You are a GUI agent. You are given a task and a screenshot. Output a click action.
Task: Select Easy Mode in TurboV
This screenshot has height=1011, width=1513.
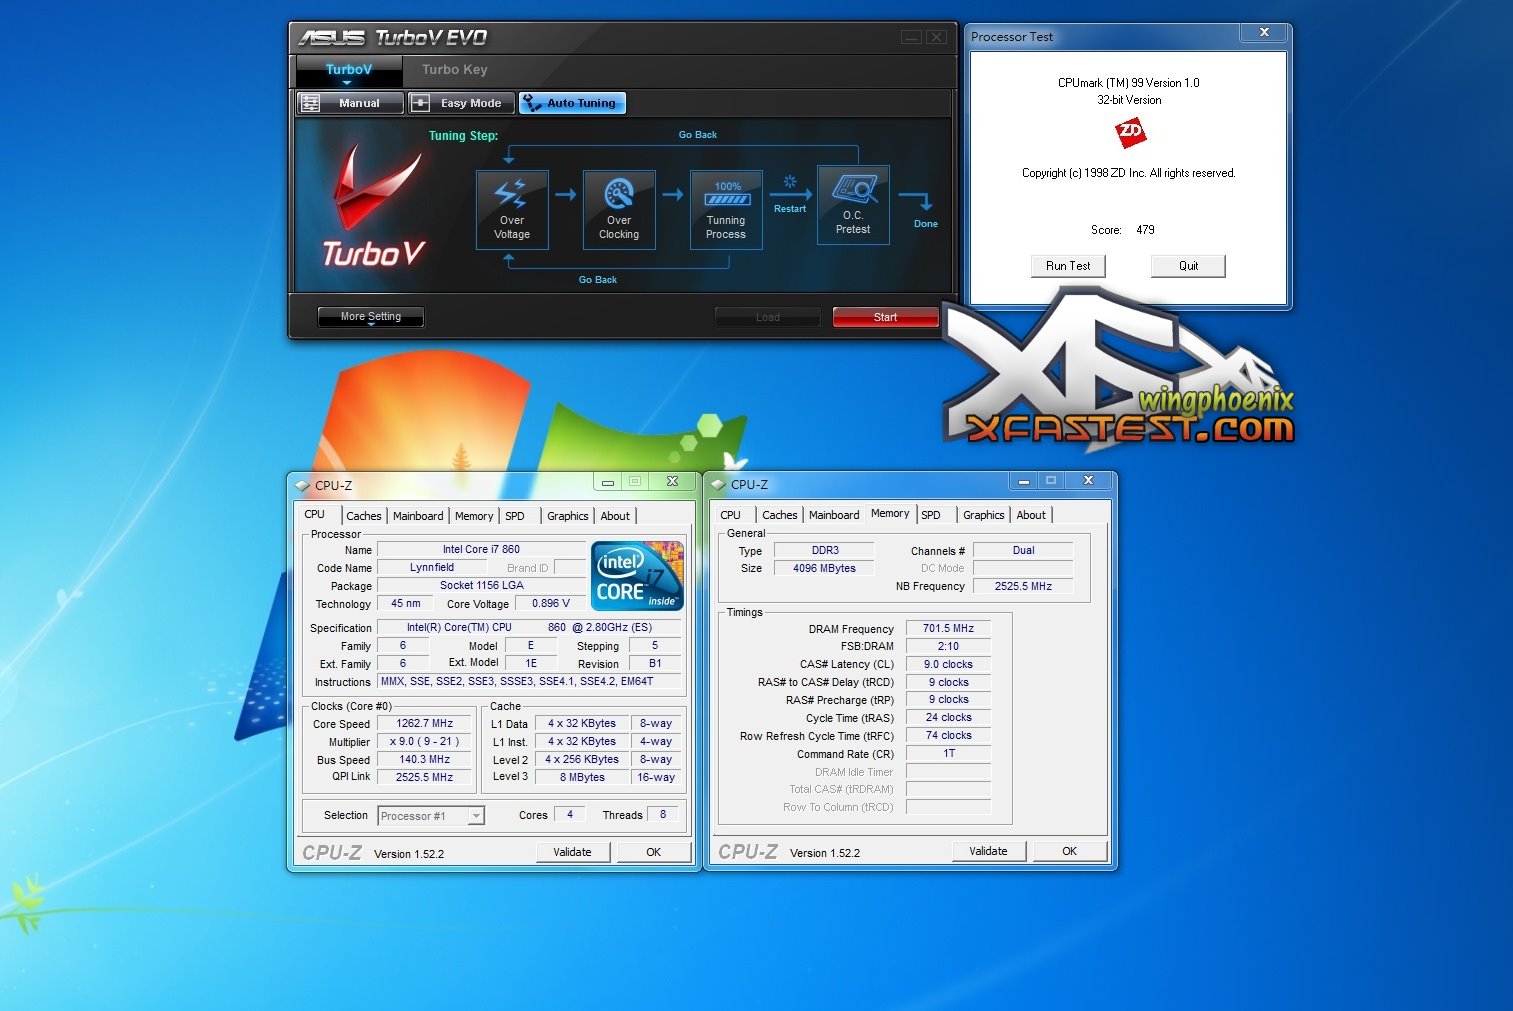tap(461, 103)
